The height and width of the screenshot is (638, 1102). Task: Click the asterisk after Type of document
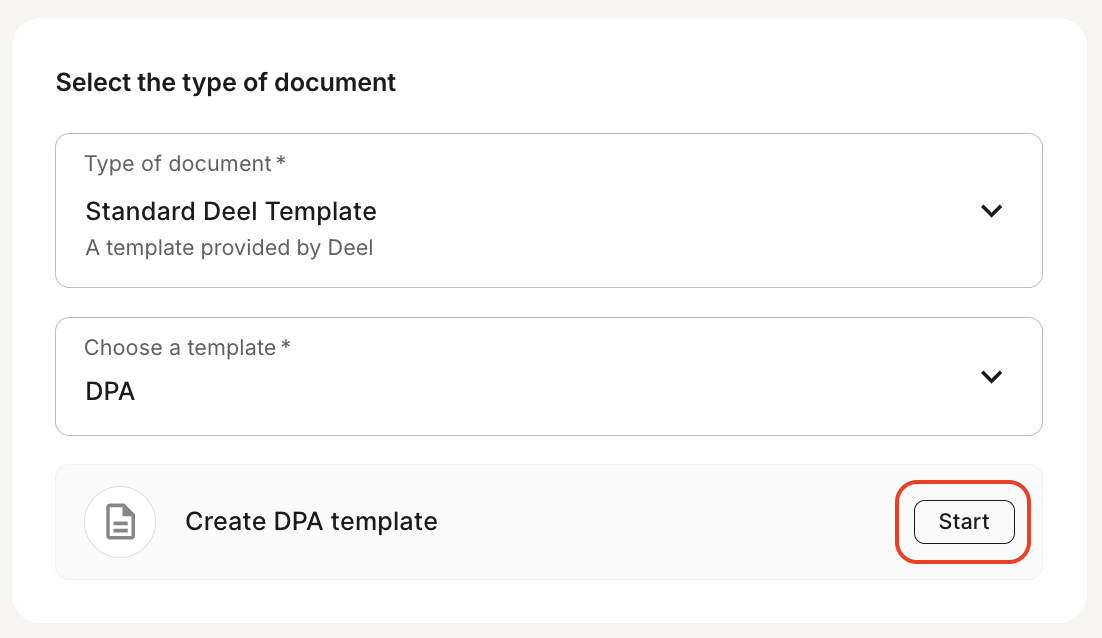click(281, 161)
